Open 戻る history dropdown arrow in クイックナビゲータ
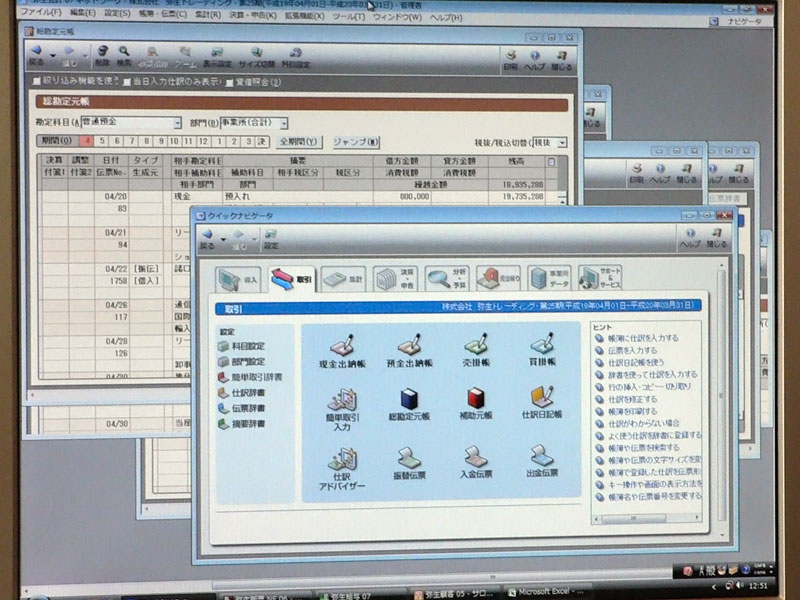Viewport: 800px width, 600px height. tap(223, 239)
